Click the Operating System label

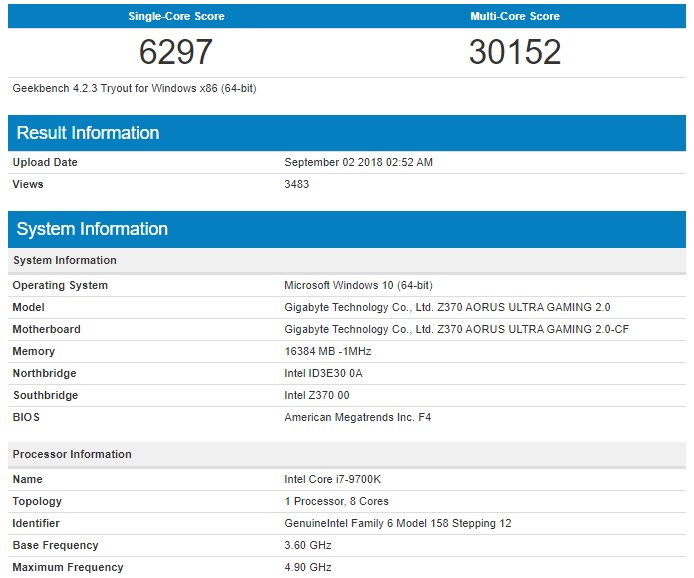(60, 285)
